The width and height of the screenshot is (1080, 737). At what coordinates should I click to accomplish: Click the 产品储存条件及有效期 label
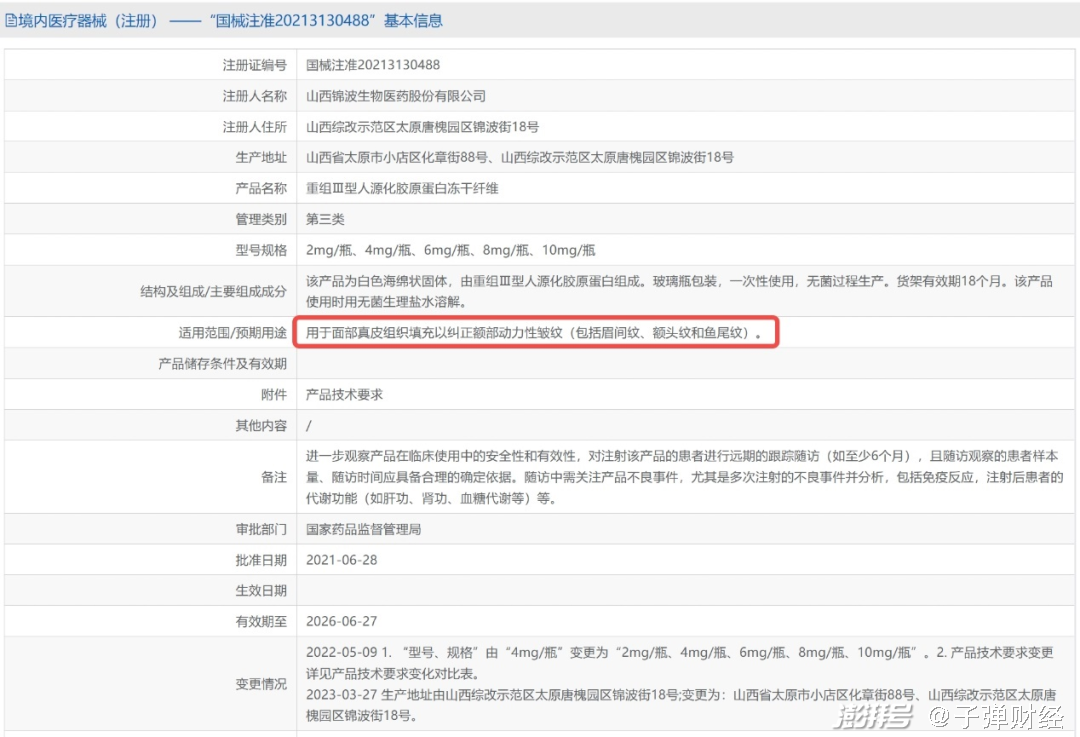tap(222, 364)
